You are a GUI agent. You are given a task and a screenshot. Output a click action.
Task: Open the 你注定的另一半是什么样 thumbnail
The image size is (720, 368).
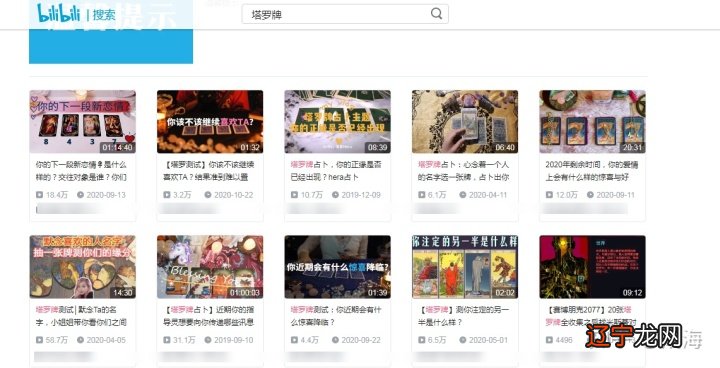point(465,267)
